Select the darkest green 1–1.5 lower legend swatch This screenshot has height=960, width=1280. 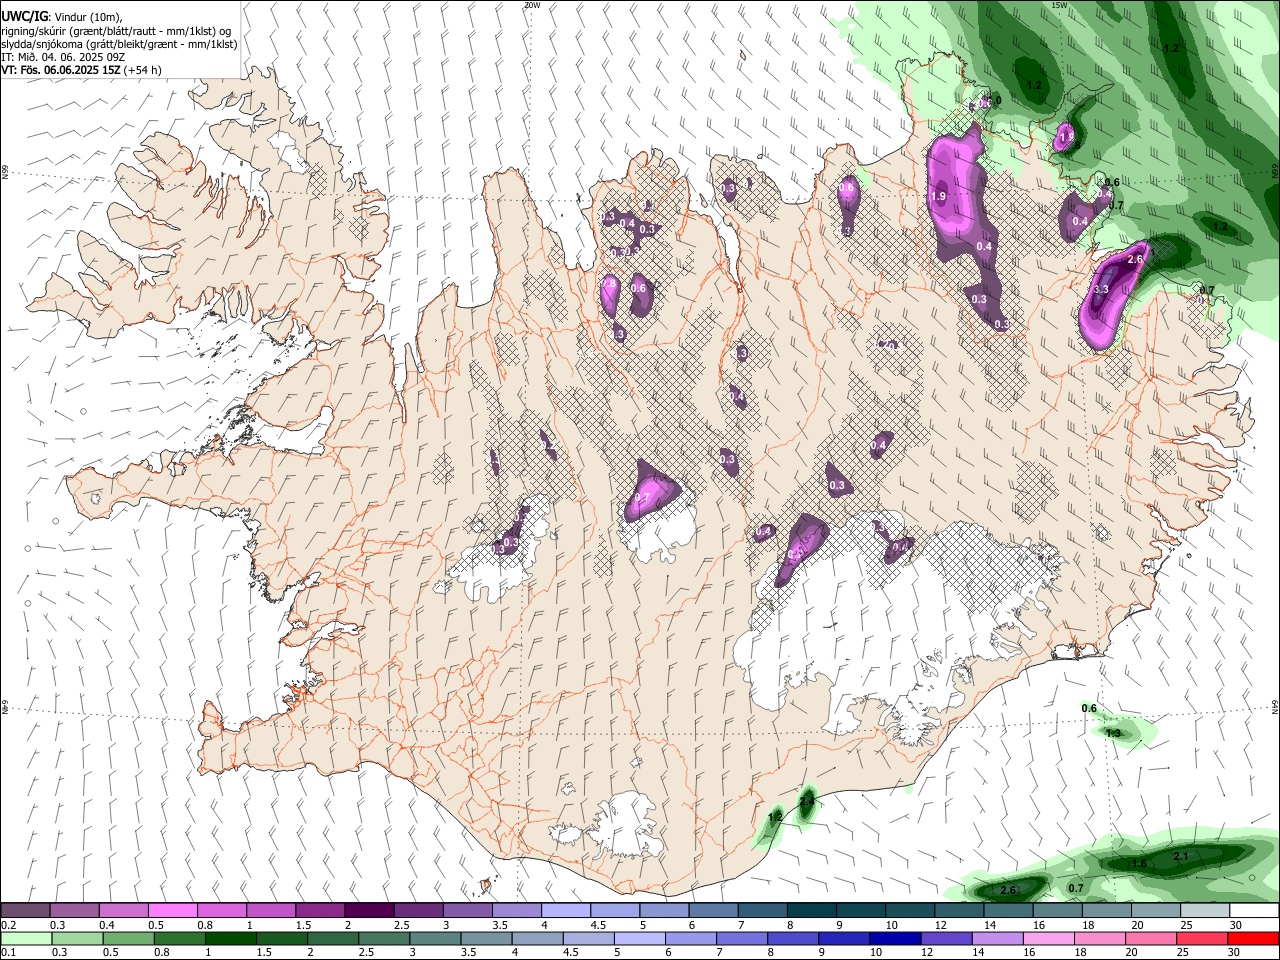(231, 939)
